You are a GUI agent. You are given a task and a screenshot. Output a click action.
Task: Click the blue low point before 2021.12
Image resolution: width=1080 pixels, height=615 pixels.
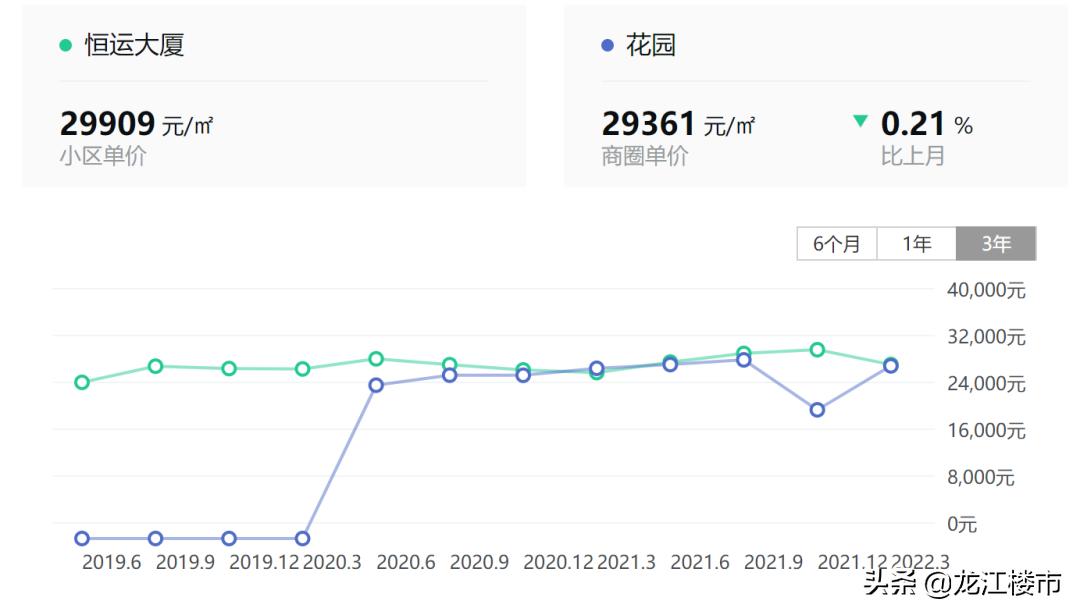[817, 410]
